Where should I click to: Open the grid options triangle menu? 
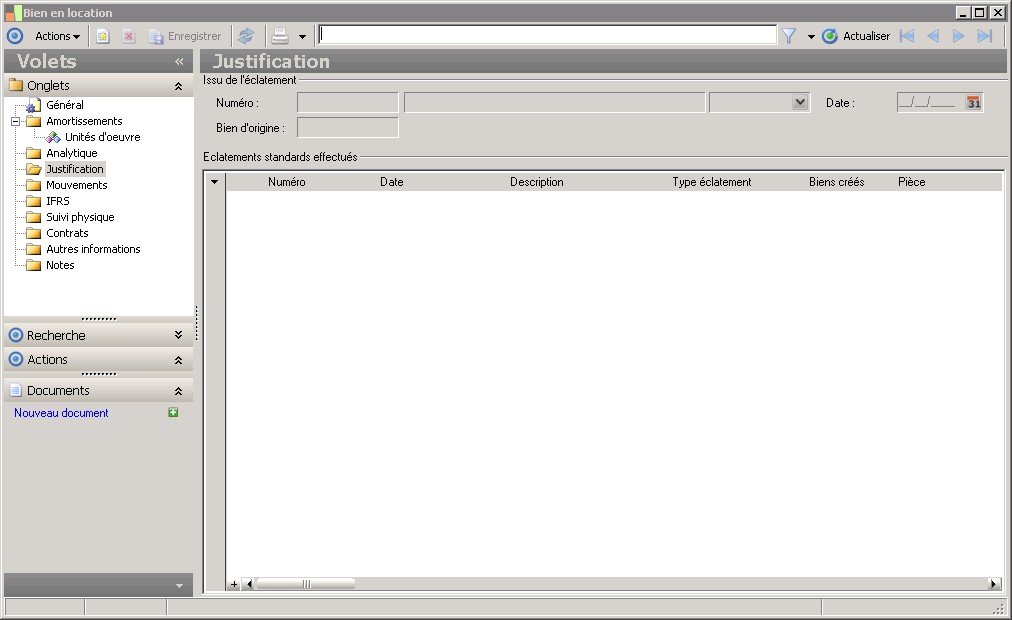[x=214, y=182]
